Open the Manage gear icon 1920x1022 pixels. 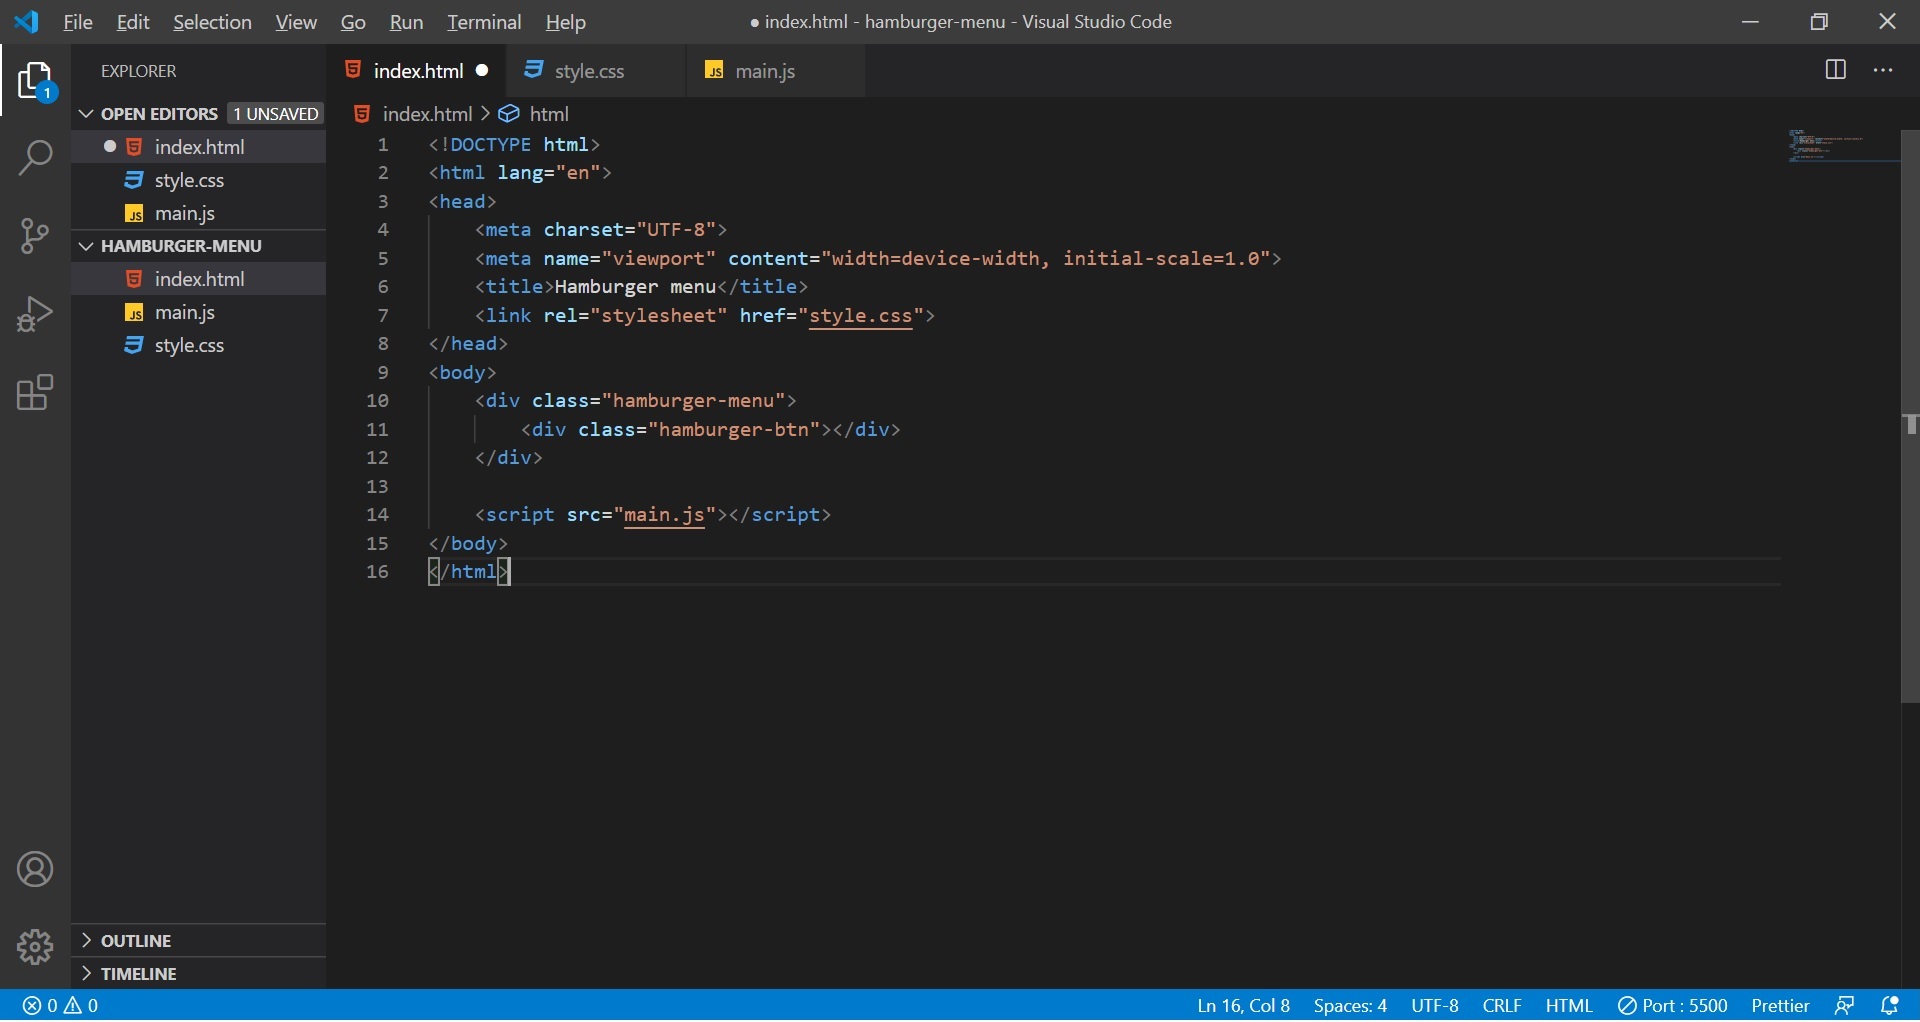pos(35,946)
